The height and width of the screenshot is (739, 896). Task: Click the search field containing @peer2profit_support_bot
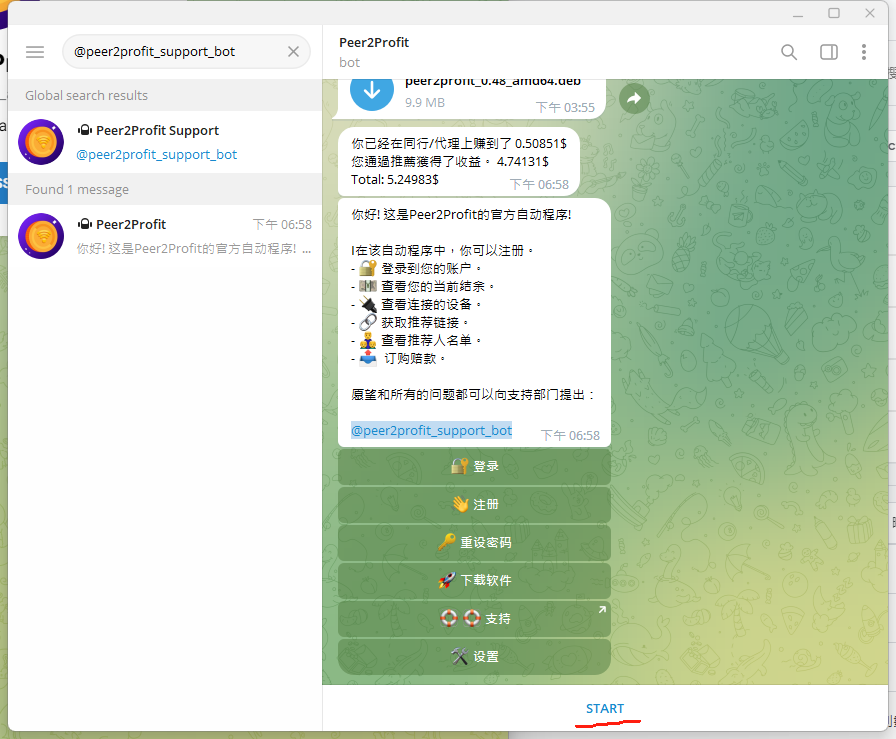coord(186,52)
